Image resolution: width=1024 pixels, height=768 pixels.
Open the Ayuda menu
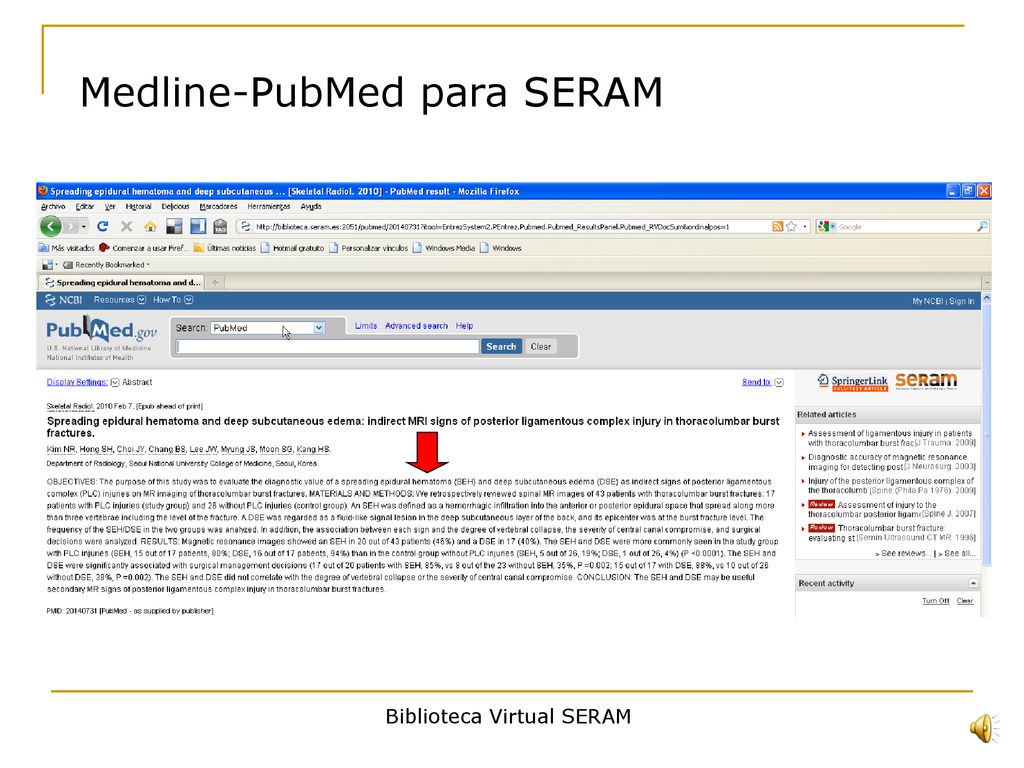click(x=311, y=206)
